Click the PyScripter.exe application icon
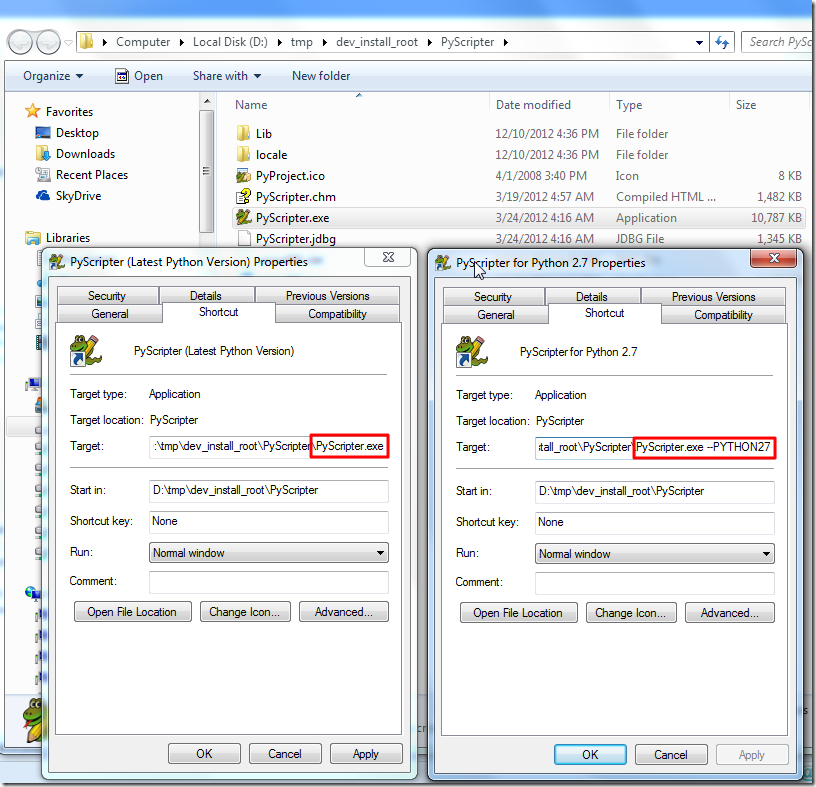This screenshot has height=787, width=816. pyautogui.click(x=243, y=218)
